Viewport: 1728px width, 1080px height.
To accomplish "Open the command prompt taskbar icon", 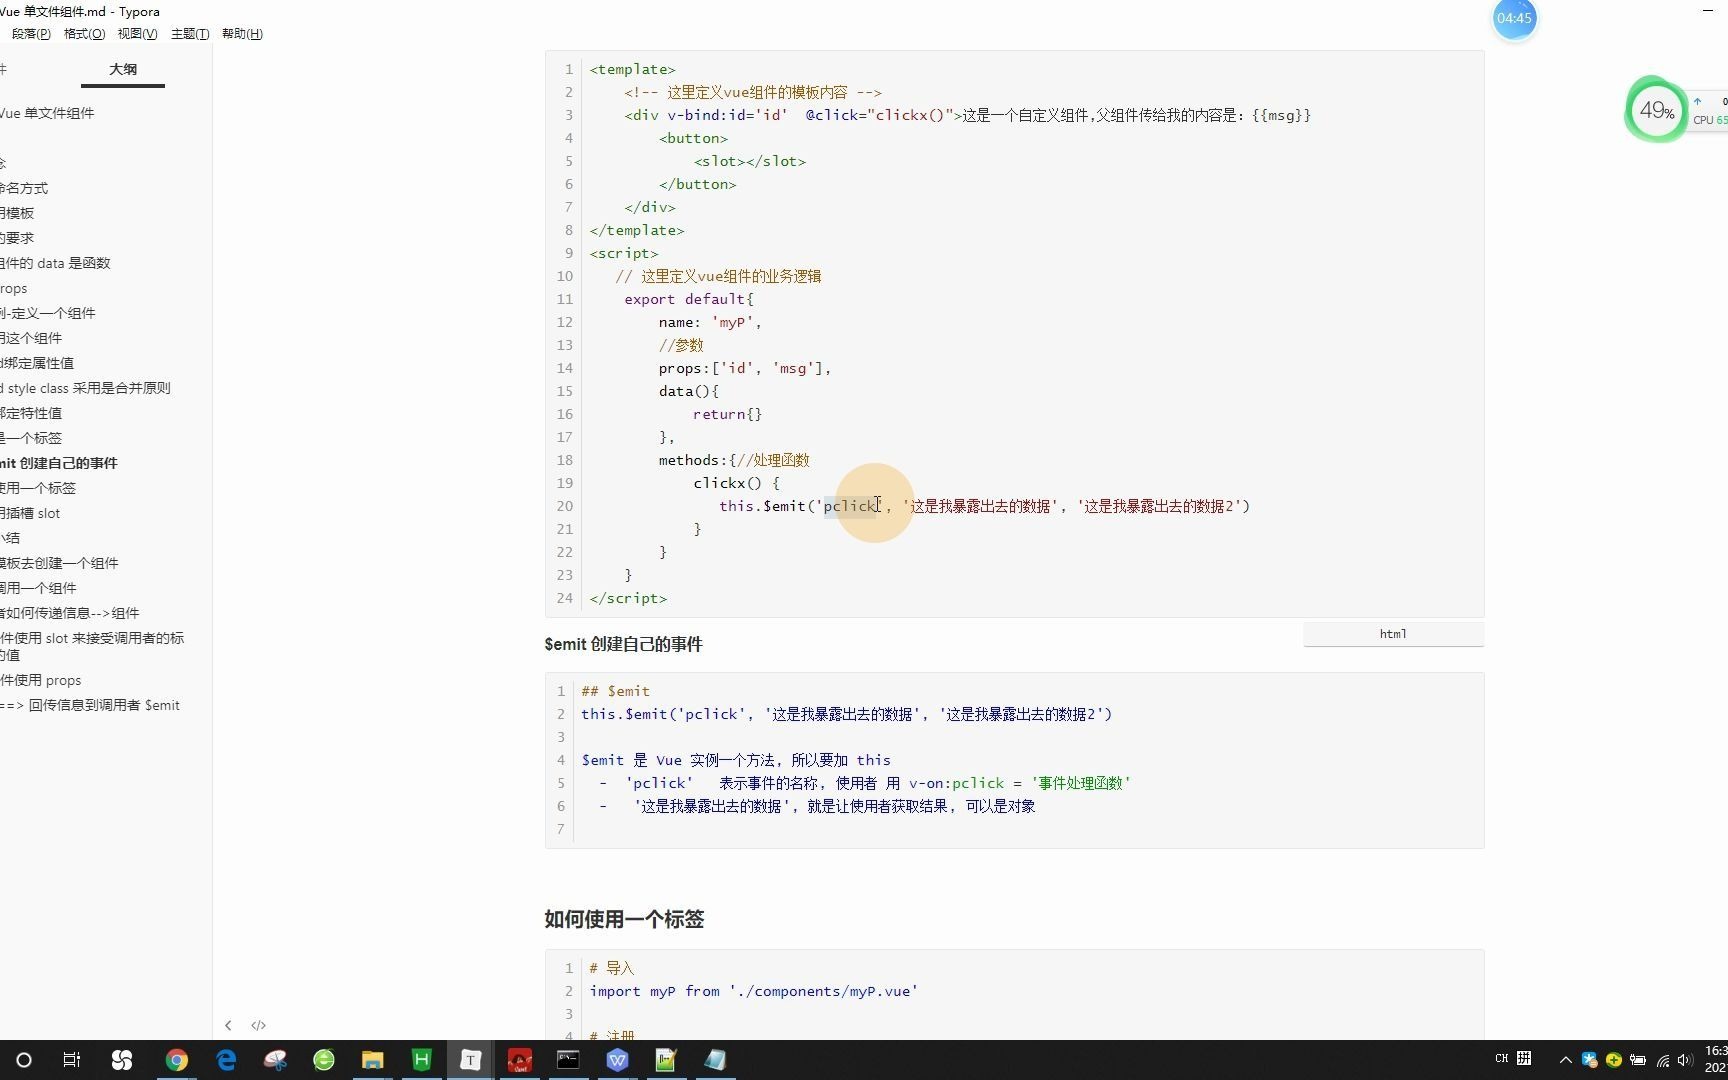I will point(568,1060).
